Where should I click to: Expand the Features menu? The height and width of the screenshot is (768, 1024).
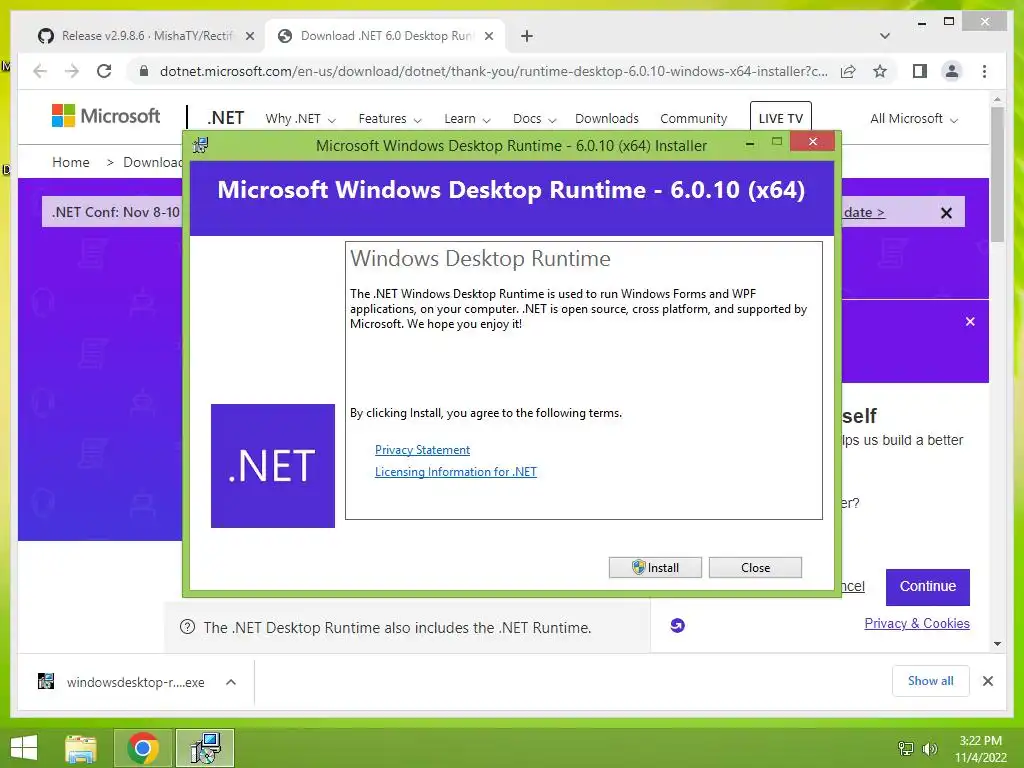tap(390, 119)
